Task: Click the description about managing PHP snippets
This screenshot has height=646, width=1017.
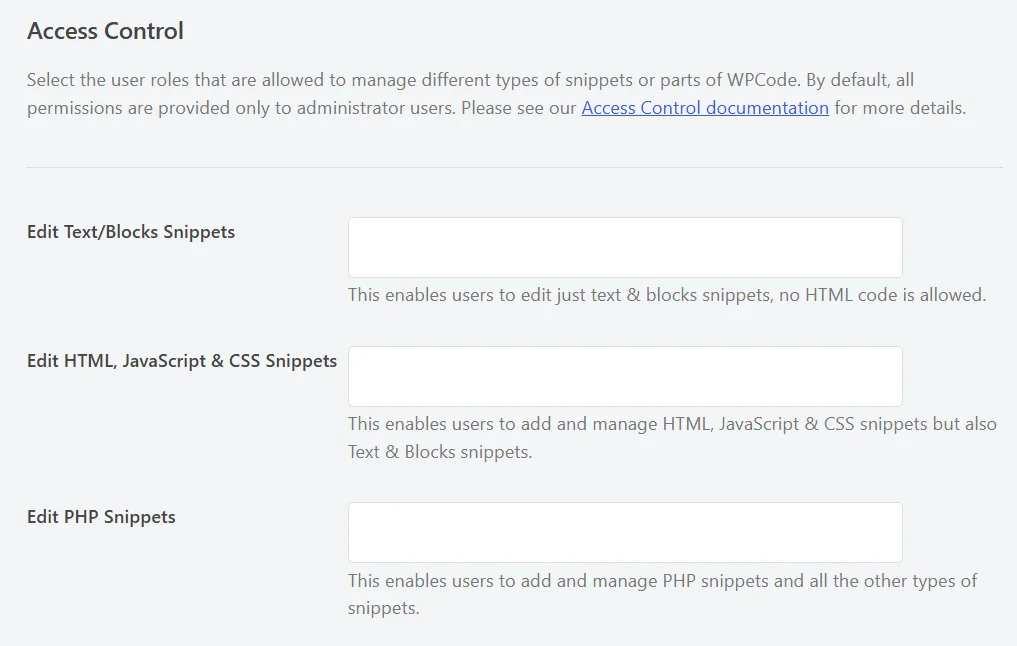Action: 662,594
